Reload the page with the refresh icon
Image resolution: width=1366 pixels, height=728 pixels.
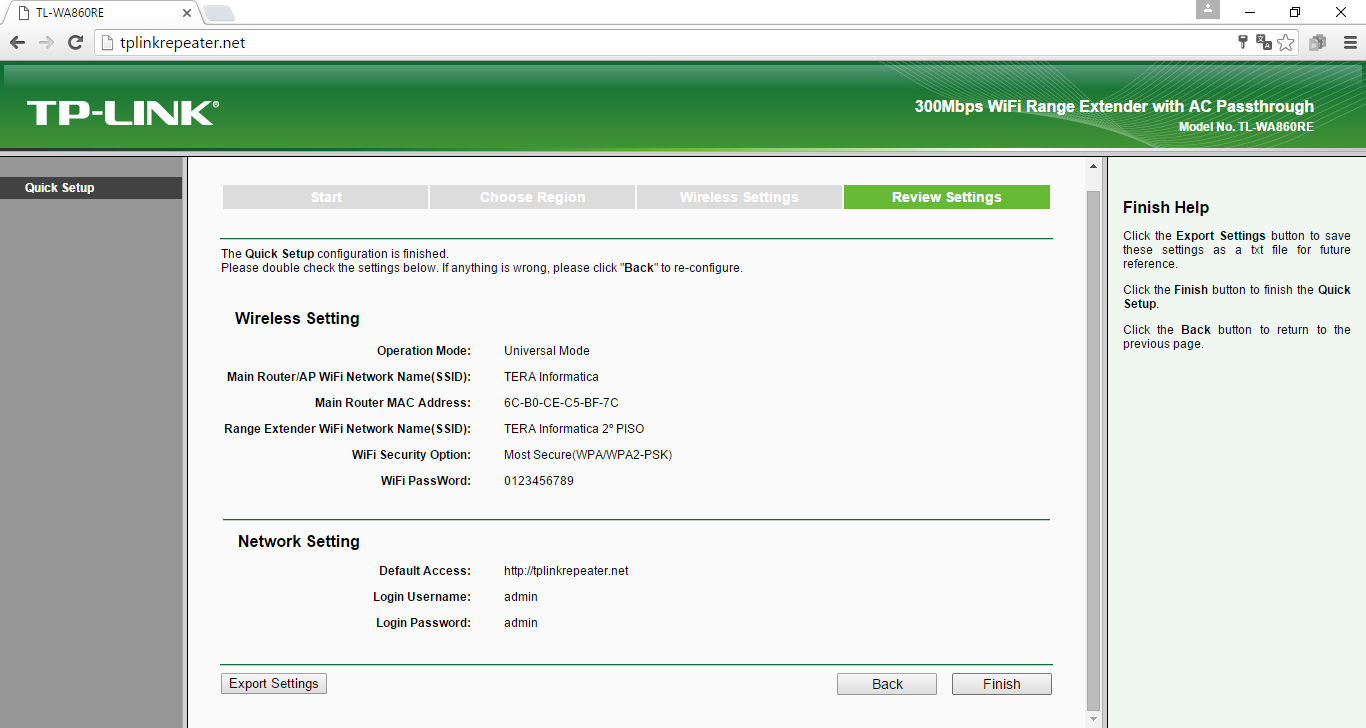tap(75, 42)
